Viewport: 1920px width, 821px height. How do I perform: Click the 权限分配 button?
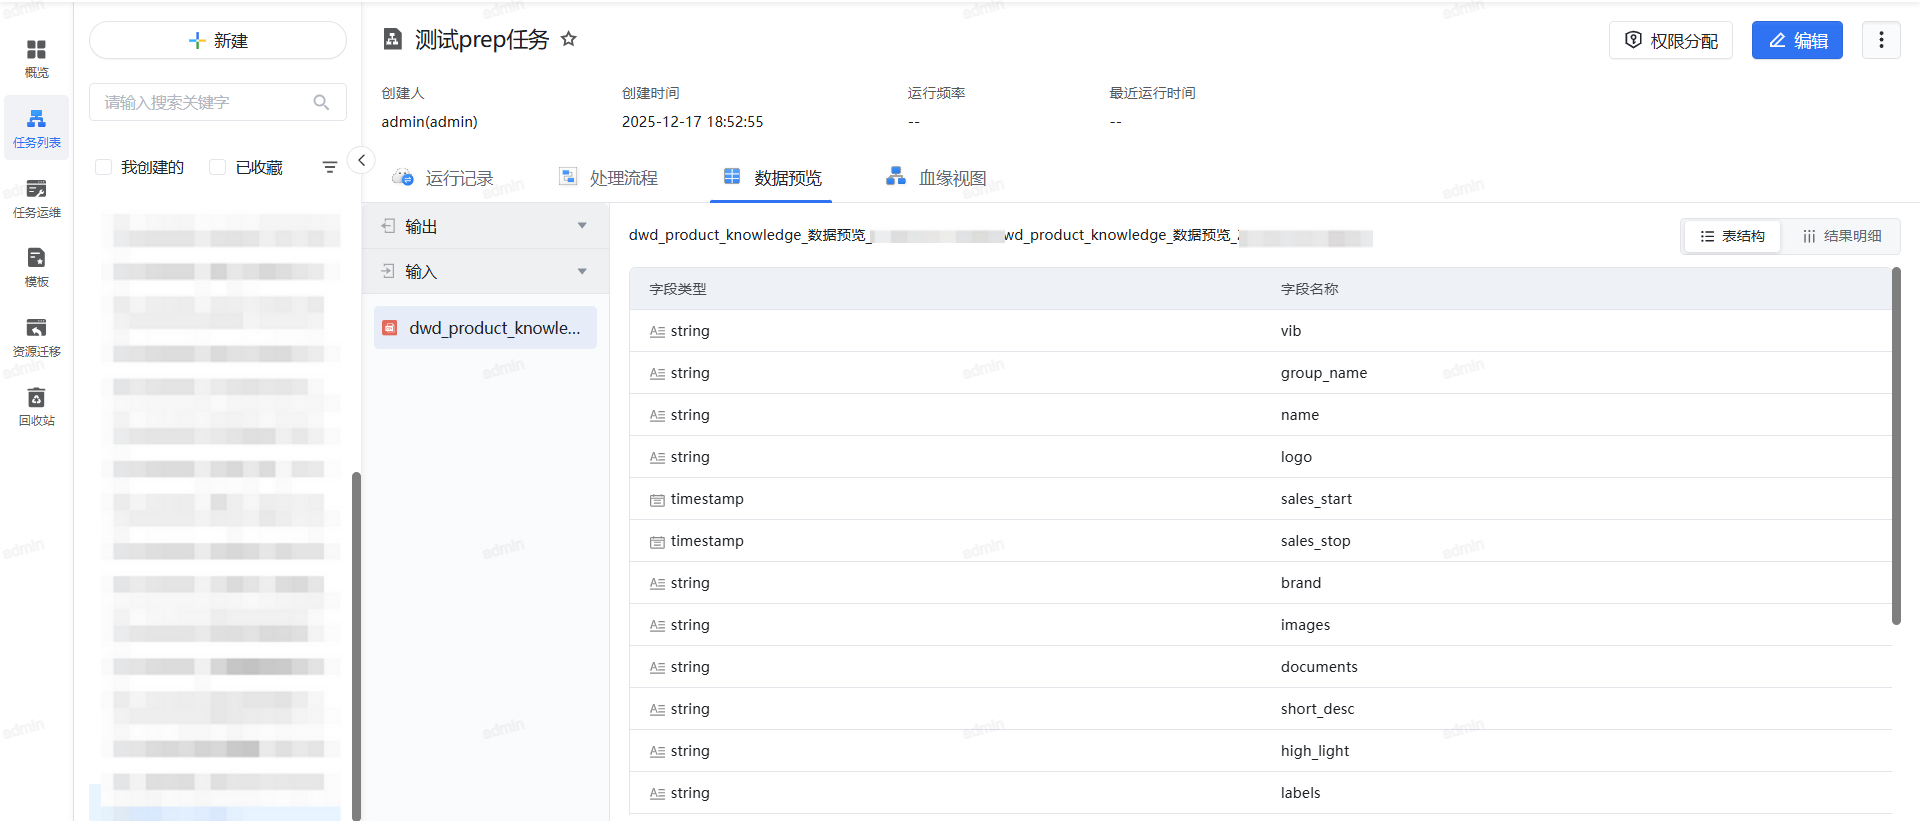click(x=1671, y=40)
